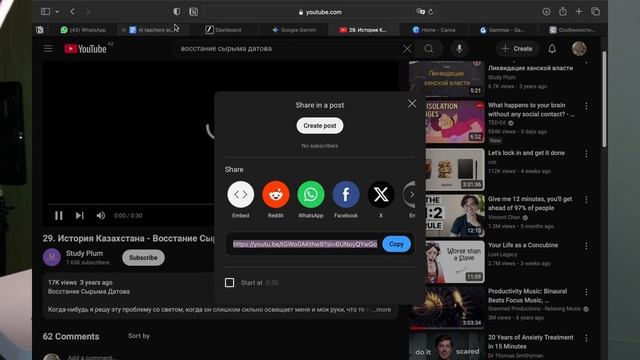Screen dimensions: 640x360
Task: Open options for 'Let's lock in' video
Action: 587,154
